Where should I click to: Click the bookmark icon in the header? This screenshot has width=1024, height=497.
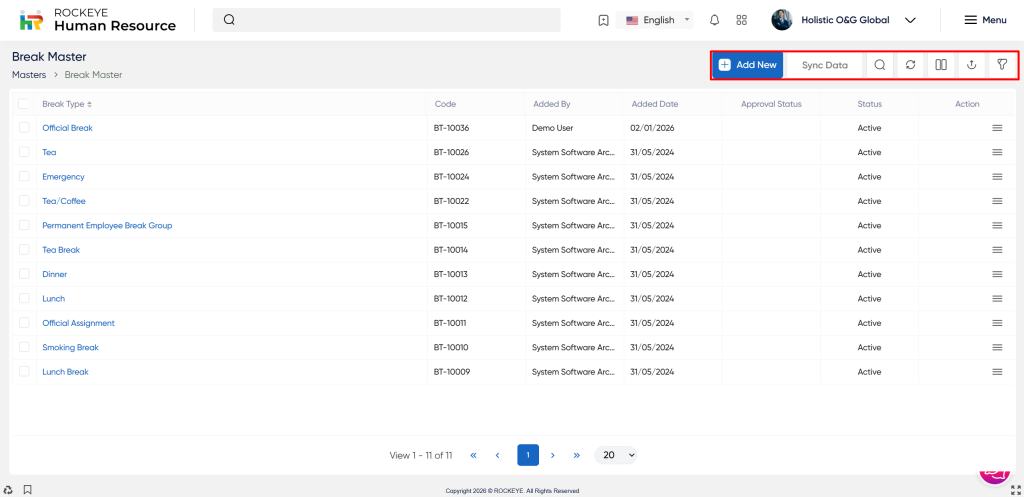(x=603, y=20)
